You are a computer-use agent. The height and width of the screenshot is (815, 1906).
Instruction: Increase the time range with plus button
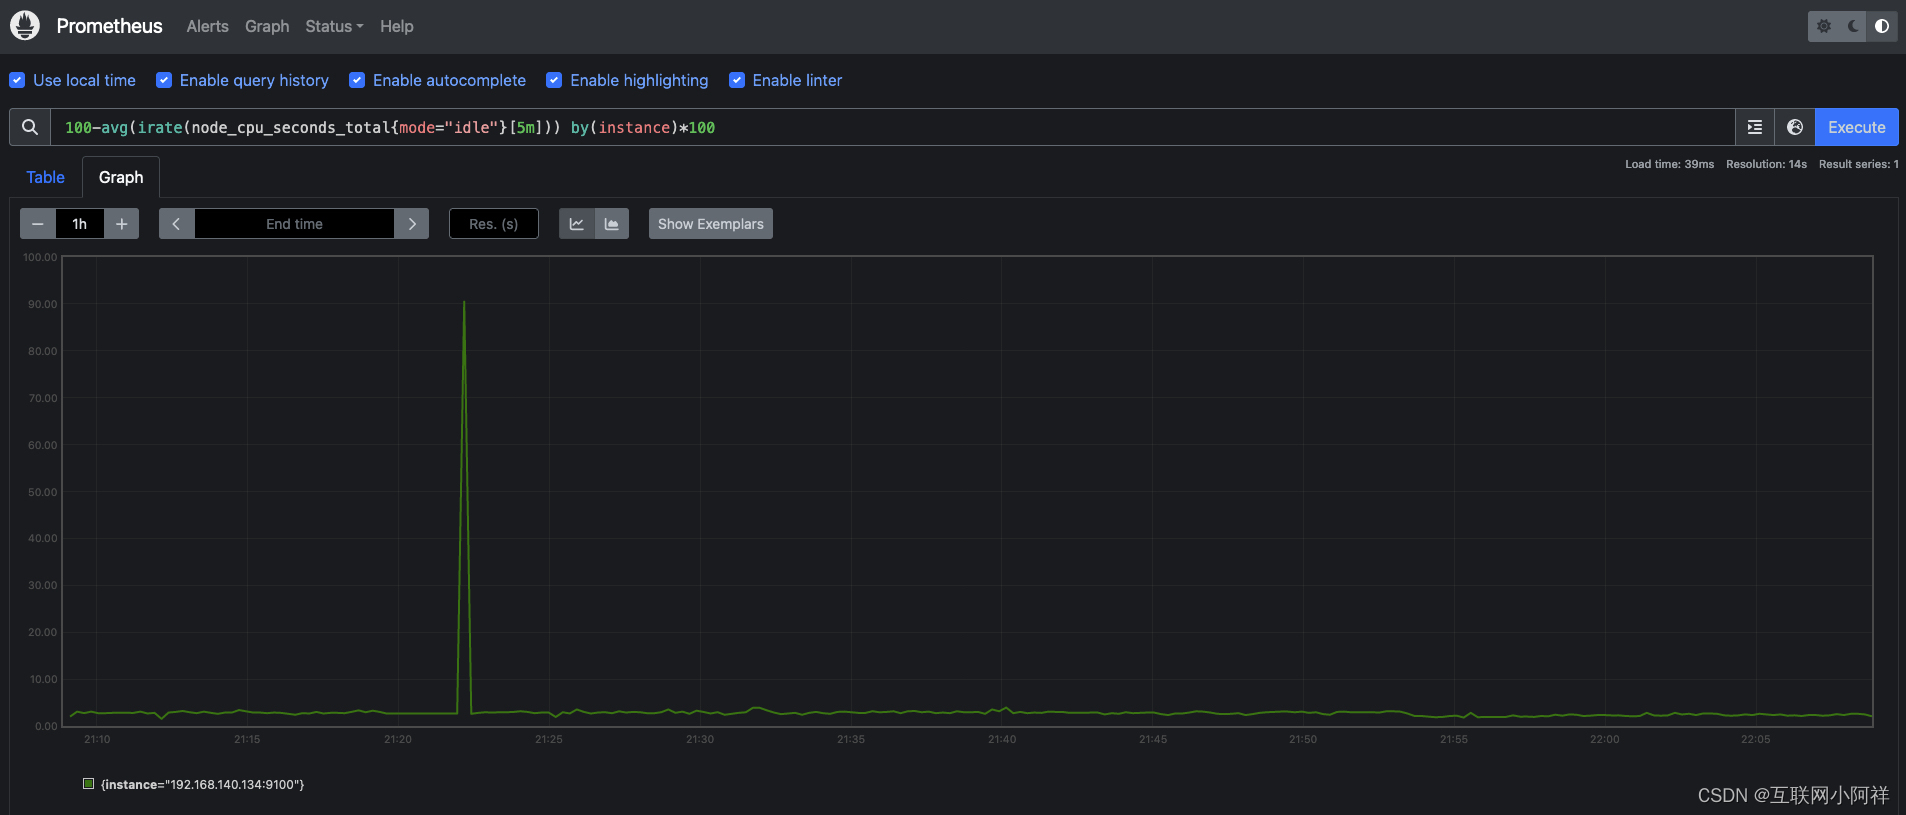point(121,224)
